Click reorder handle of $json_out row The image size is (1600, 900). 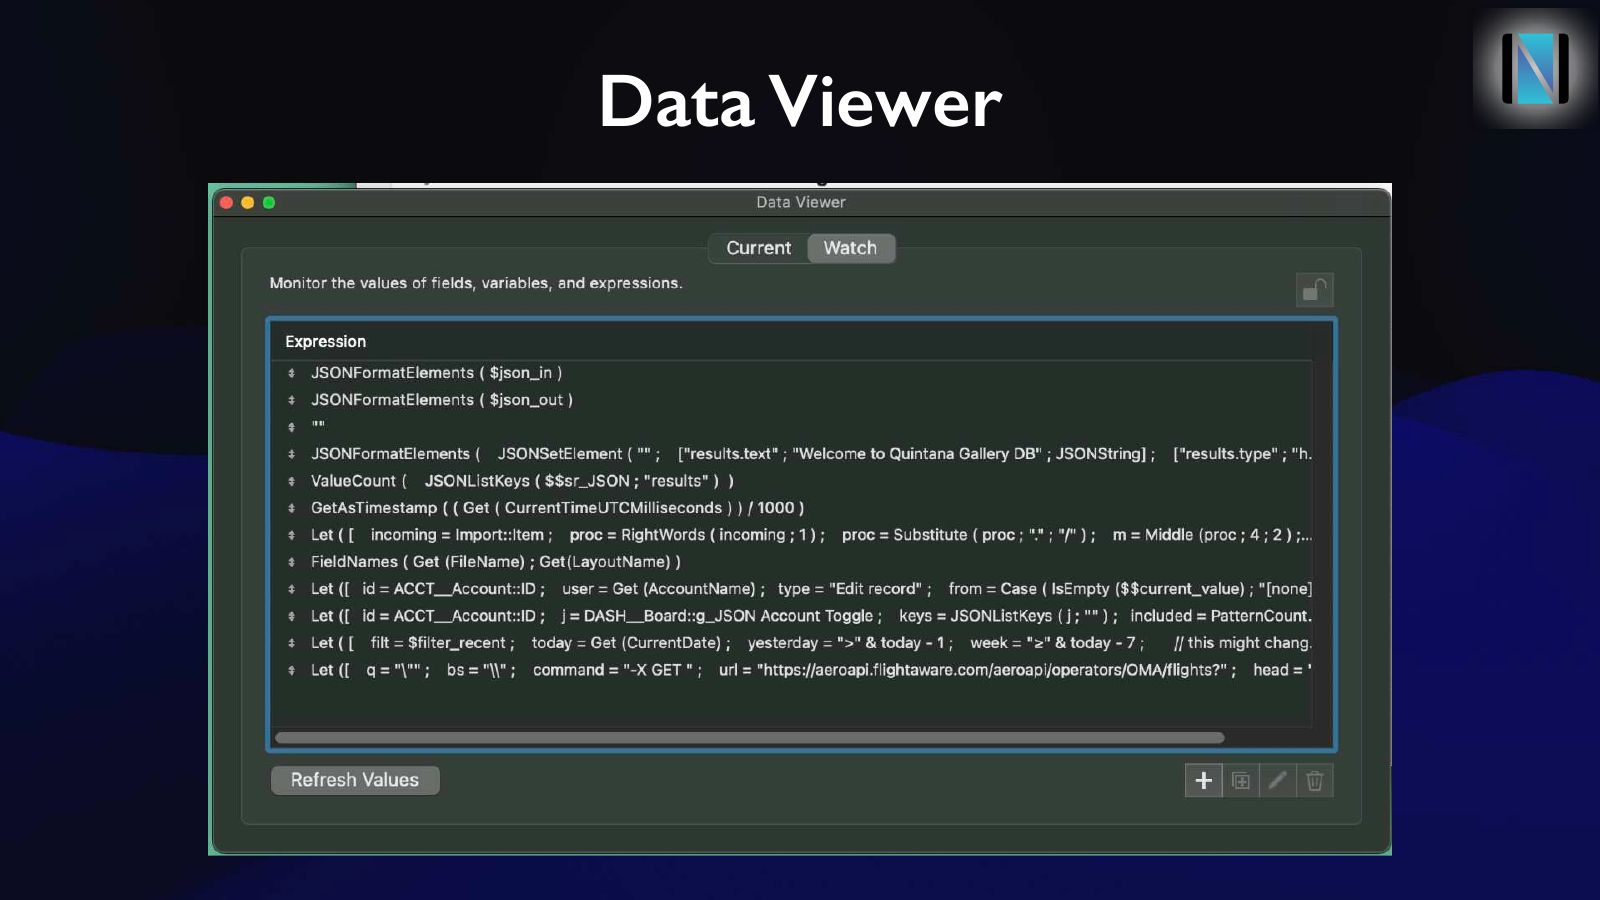click(291, 400)
